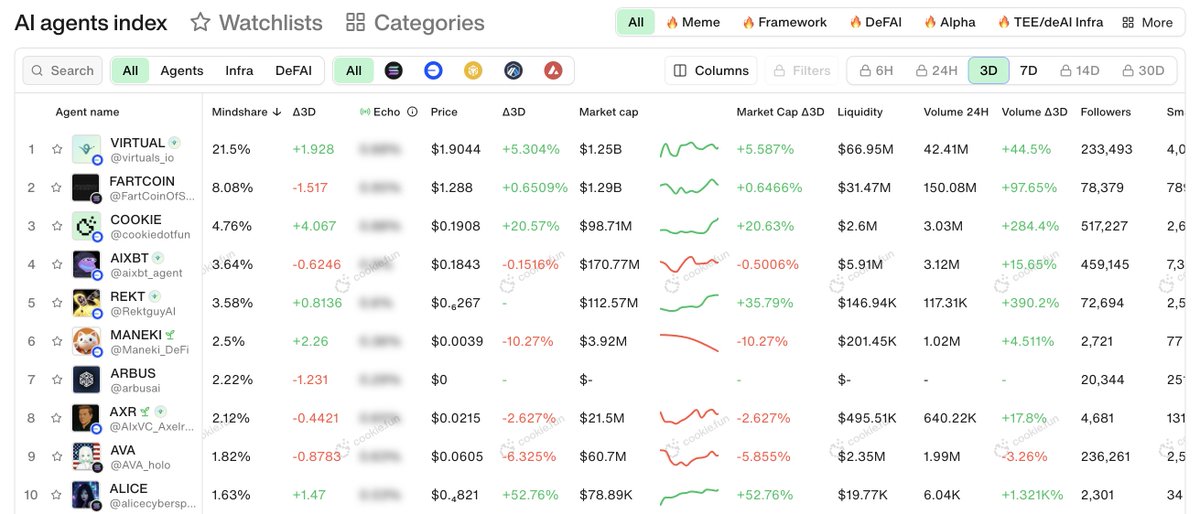The height and width of the screenshot is (514, 1200).
Task: Open COOKIE agent avatar
Action: pyautogui.click(x=86, y=226)
